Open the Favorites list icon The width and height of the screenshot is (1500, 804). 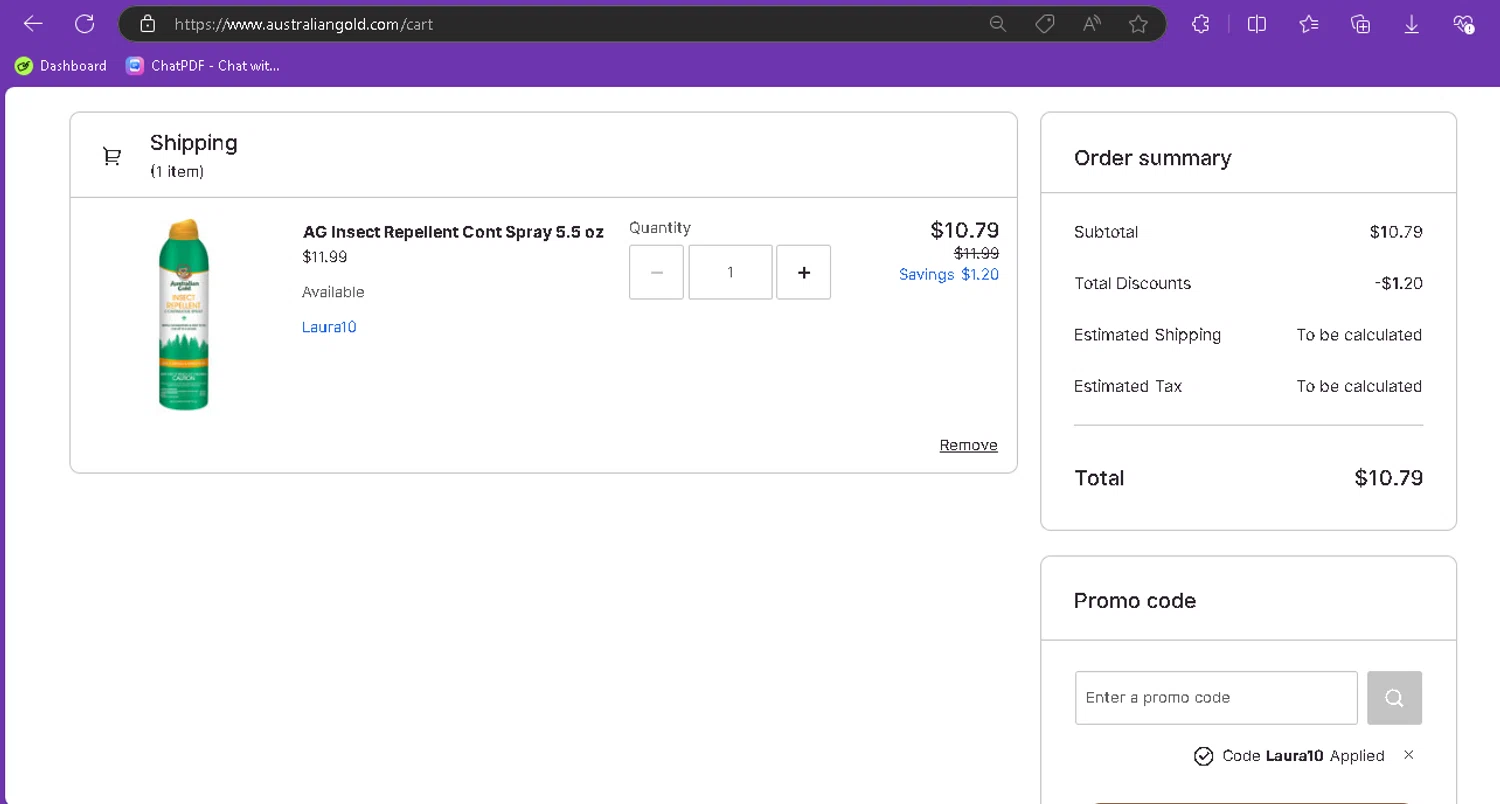point(1309,24)
